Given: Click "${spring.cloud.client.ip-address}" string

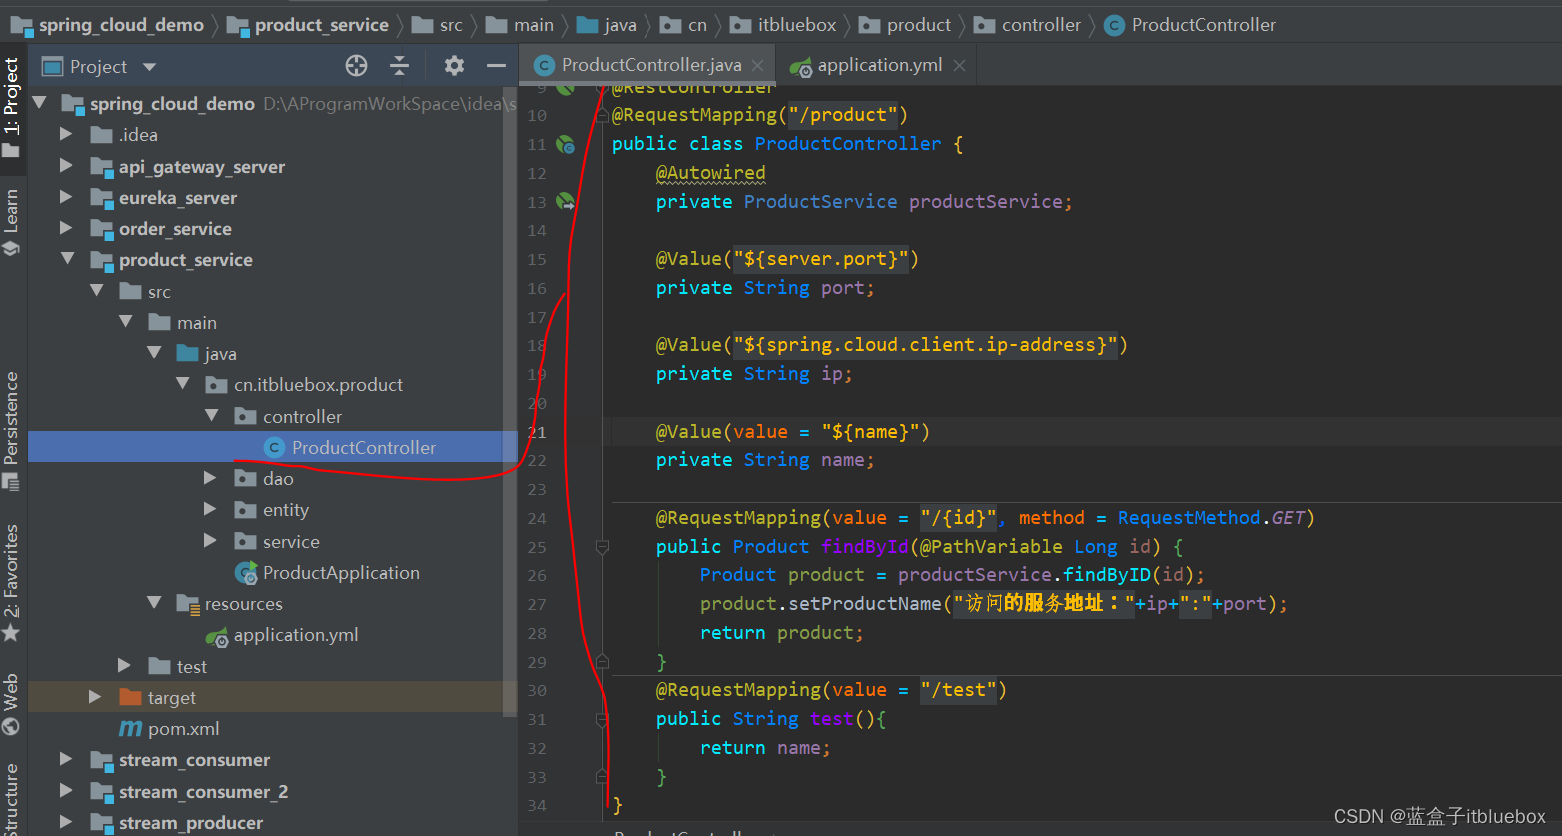Looking at the screenshot, I should click(925, 345).
